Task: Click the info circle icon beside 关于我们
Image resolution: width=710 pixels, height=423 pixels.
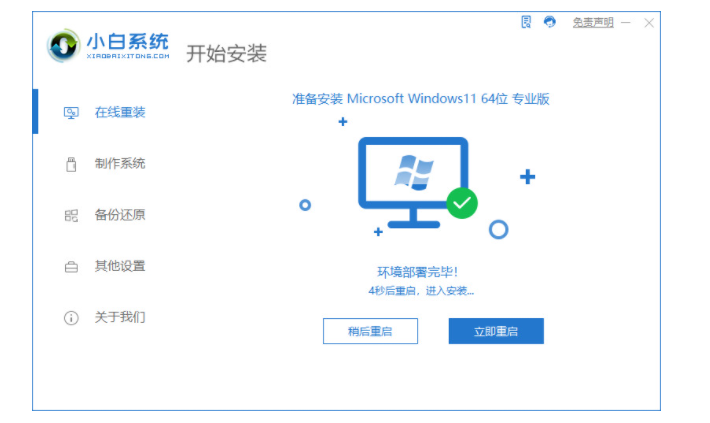Action: (71, 318)
